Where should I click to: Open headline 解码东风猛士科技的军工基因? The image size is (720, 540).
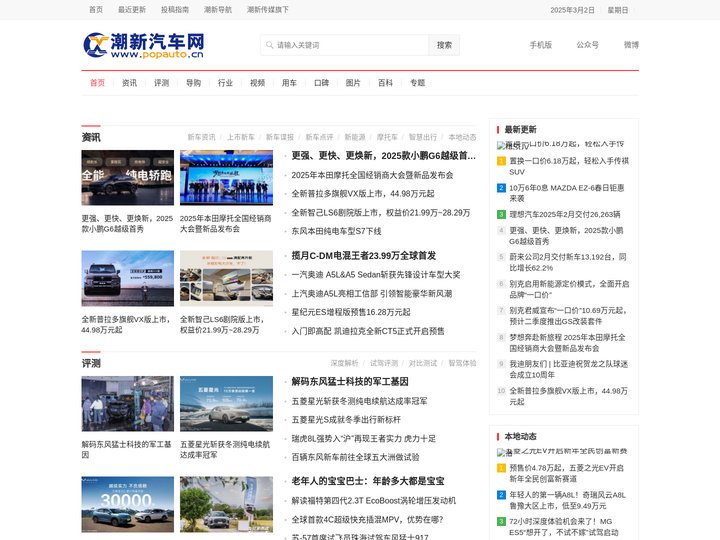coord(350,381)
